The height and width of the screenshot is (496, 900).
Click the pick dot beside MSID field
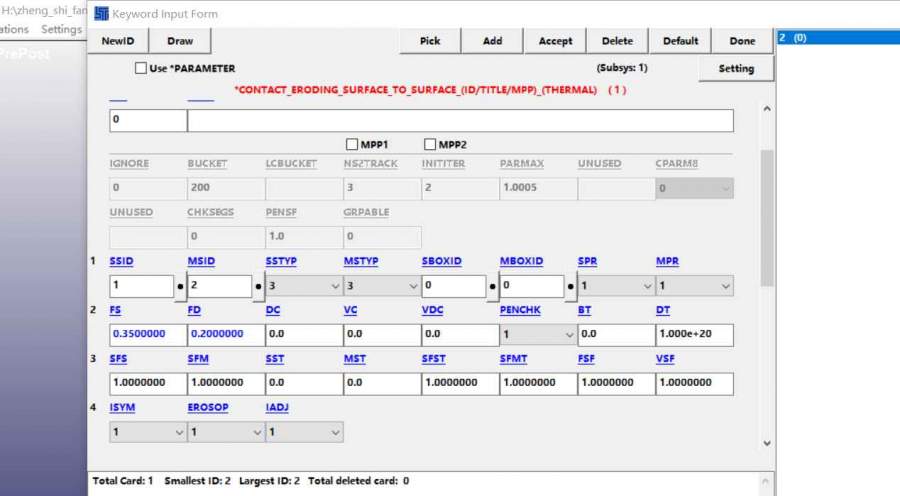(258, 286)
